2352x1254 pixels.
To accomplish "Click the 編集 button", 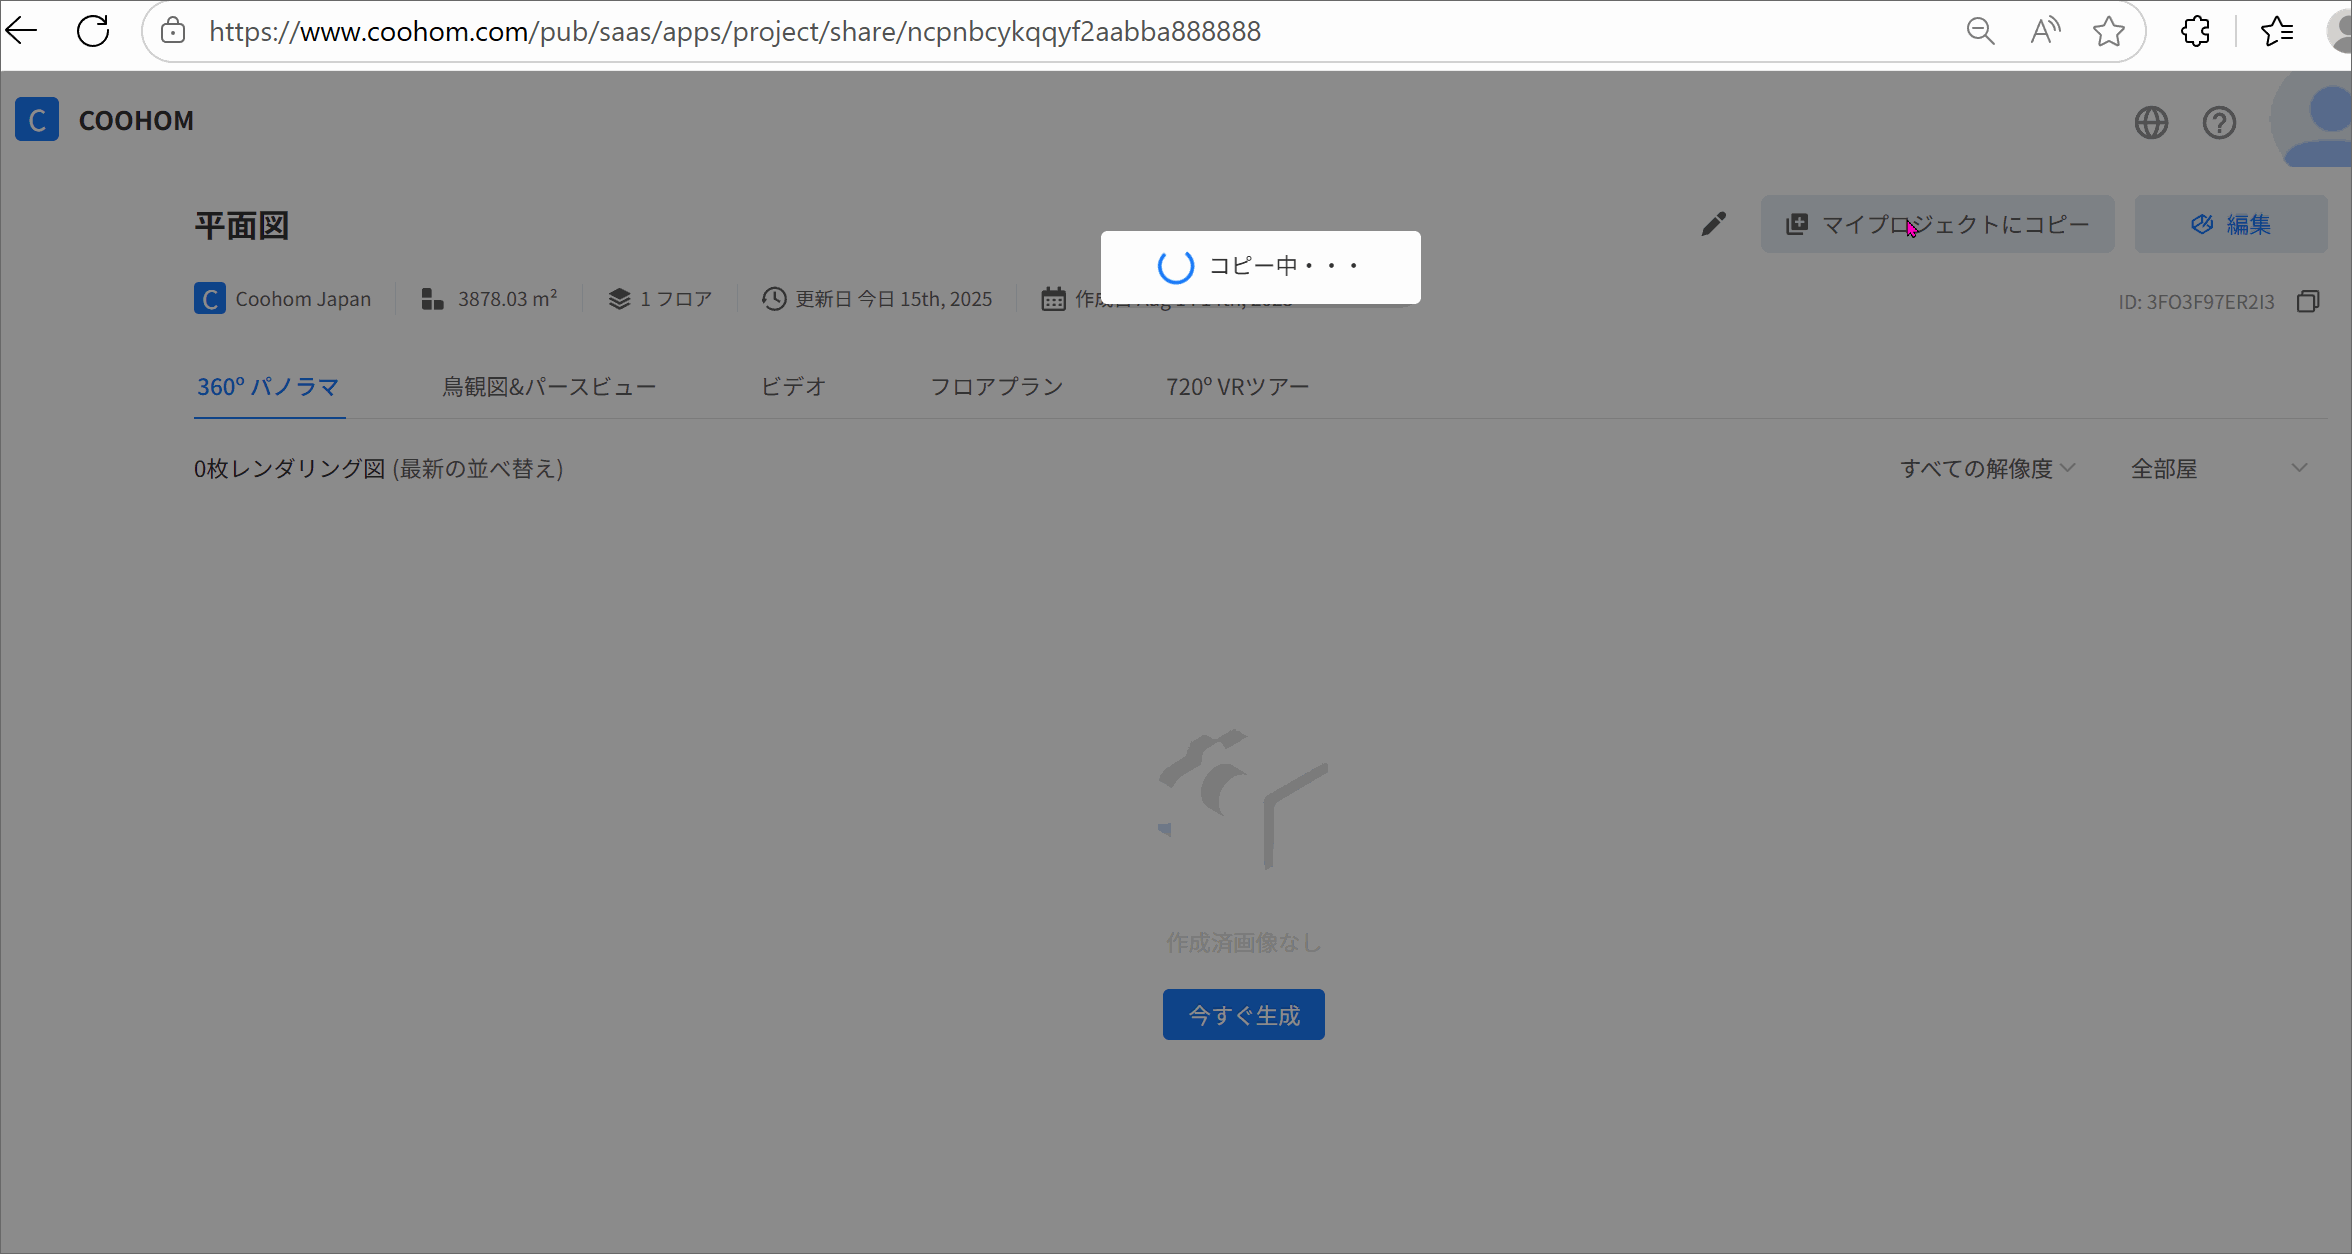I will [x=2231, y=224].
